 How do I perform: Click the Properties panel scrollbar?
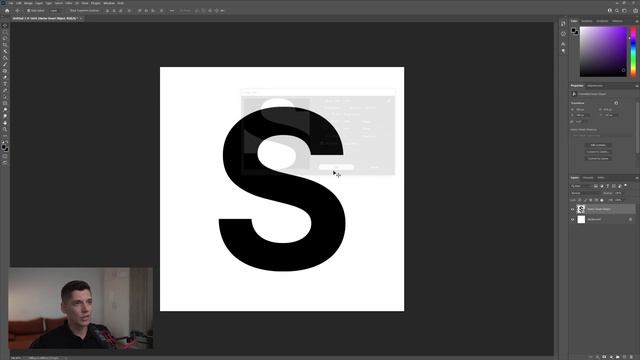tap(638, 127)
